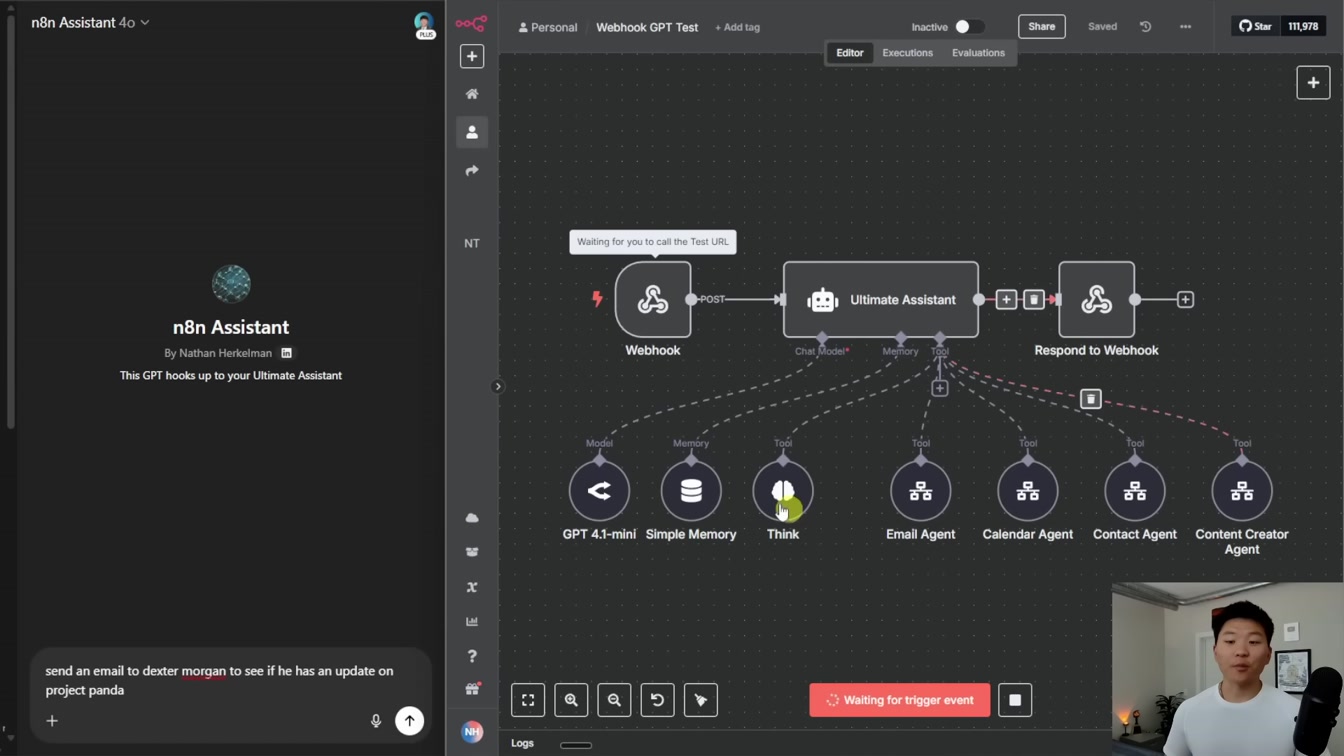Select the Ultimate Assistant agent node

[881, 299]
